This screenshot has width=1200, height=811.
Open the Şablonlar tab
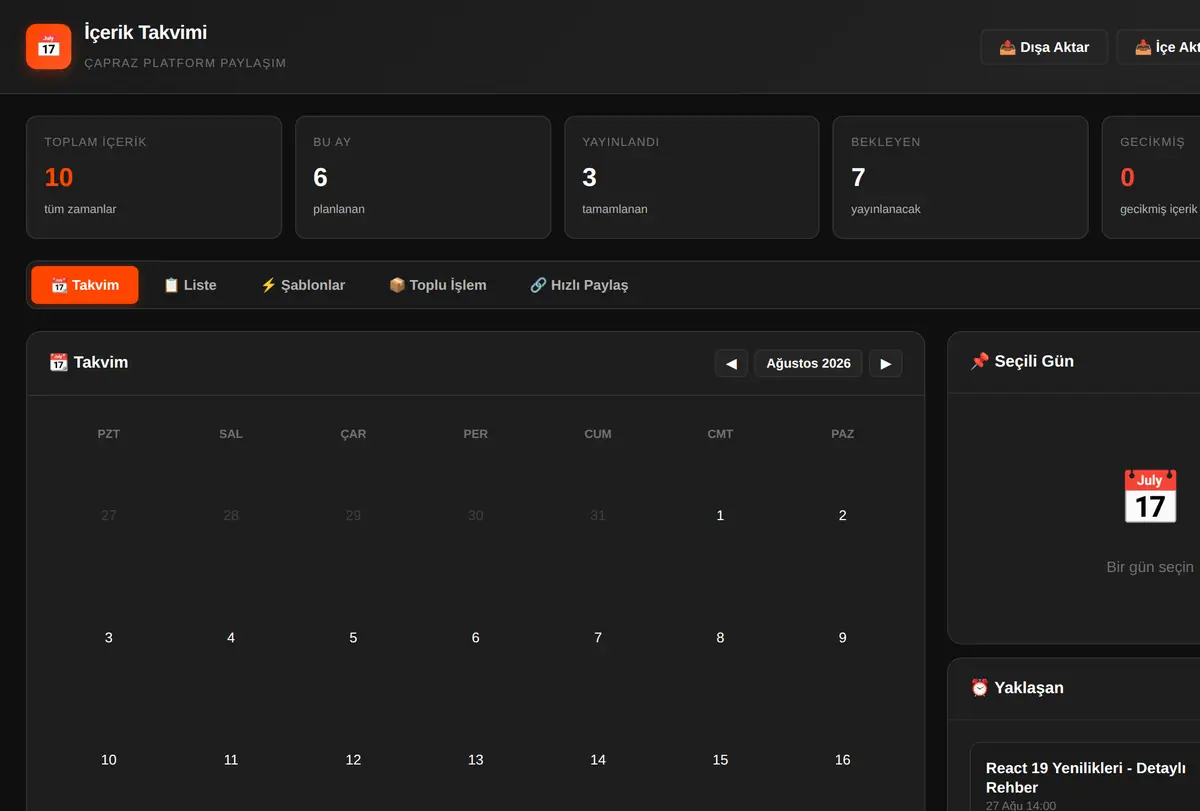coord(303,285)
